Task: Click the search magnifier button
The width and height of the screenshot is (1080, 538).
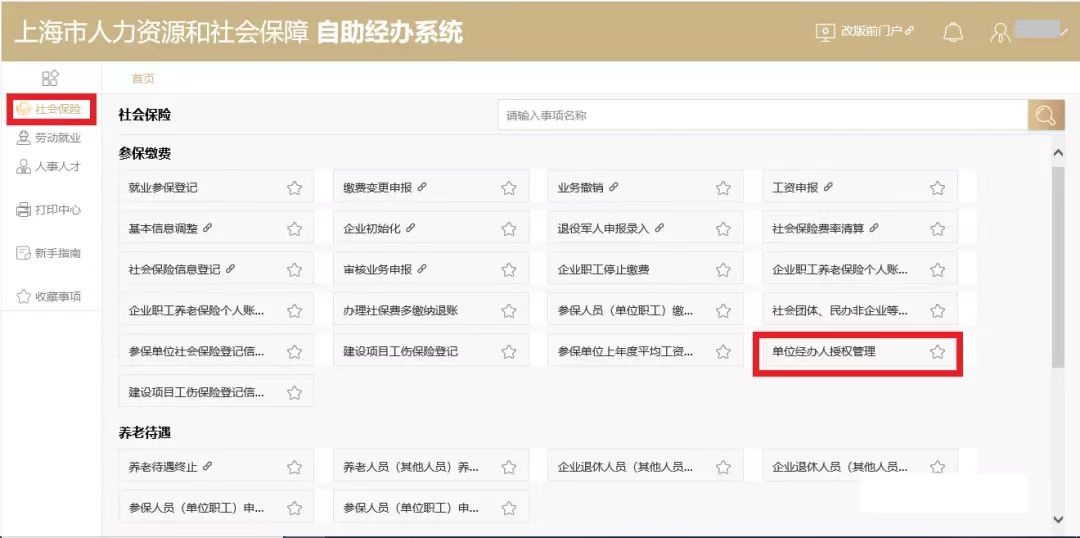Action: (x=1046, y=116)
